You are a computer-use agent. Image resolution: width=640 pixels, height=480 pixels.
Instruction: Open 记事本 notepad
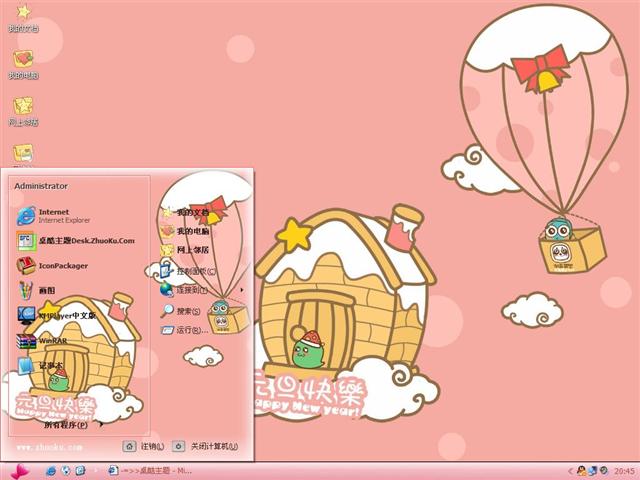[x=40, y=365]
